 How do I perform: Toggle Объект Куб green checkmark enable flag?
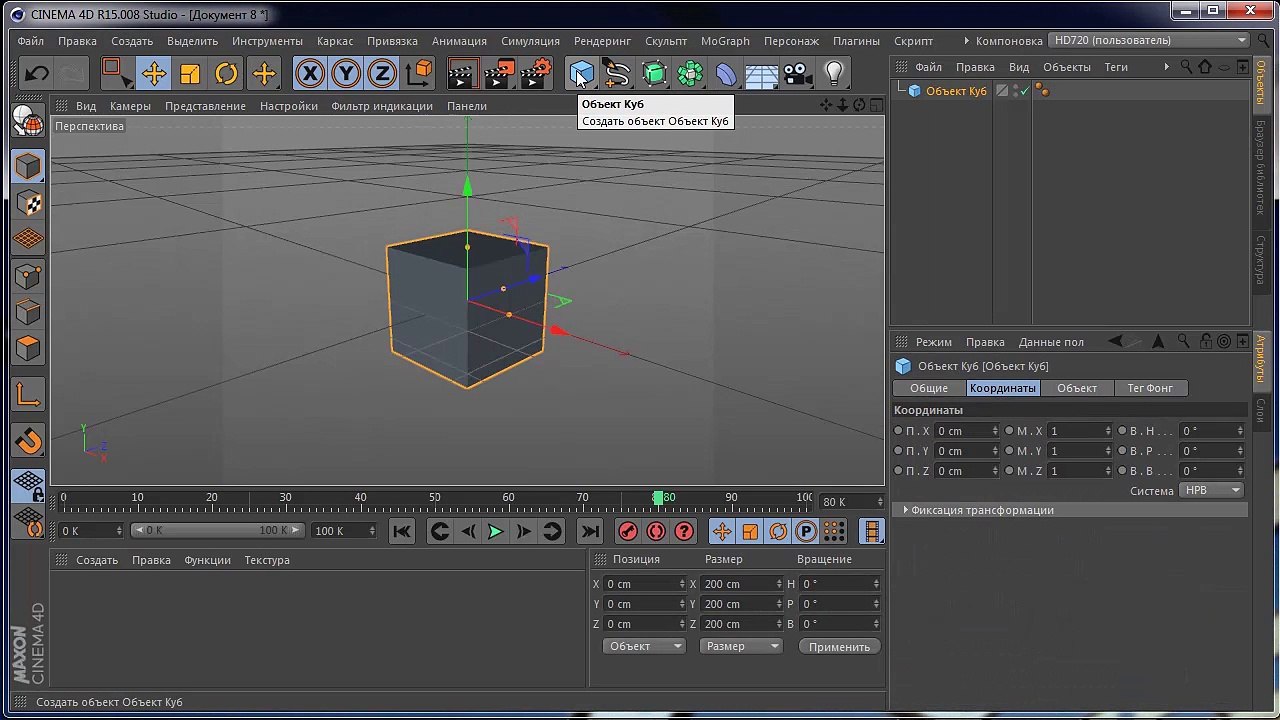point(1024,91)
